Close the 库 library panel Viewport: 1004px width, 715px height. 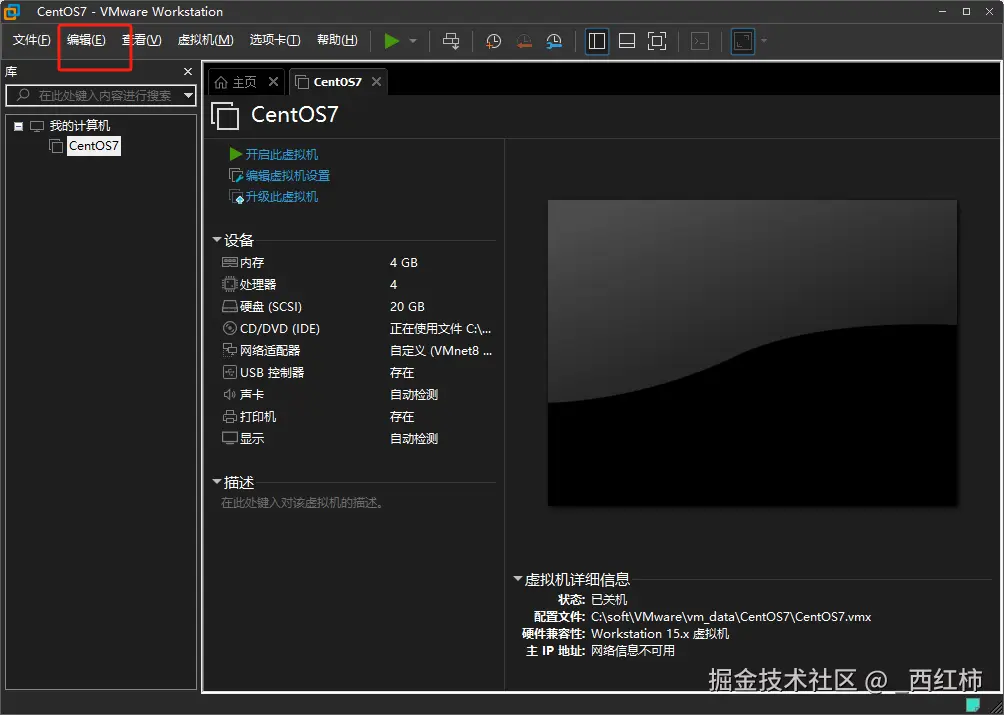point(188,72)
